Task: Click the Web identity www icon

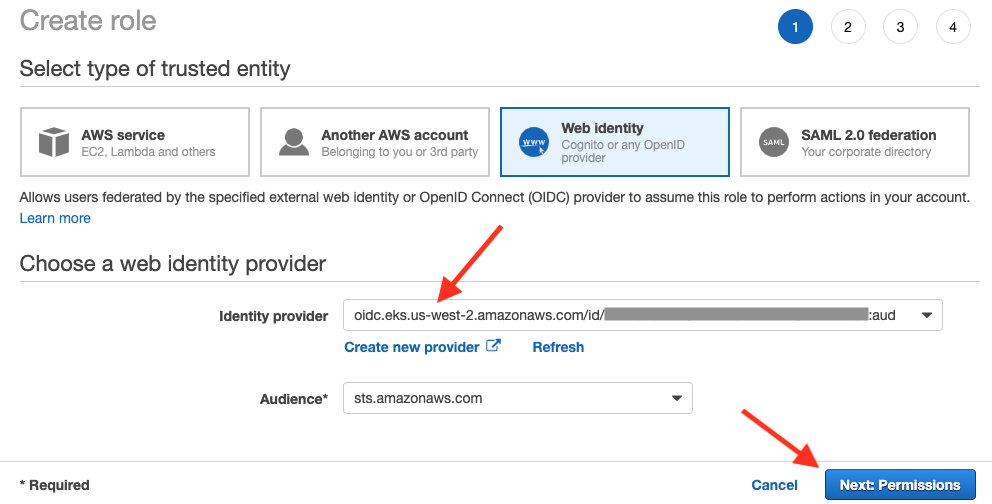Action: pyautogui.click(x=534, y=142)
